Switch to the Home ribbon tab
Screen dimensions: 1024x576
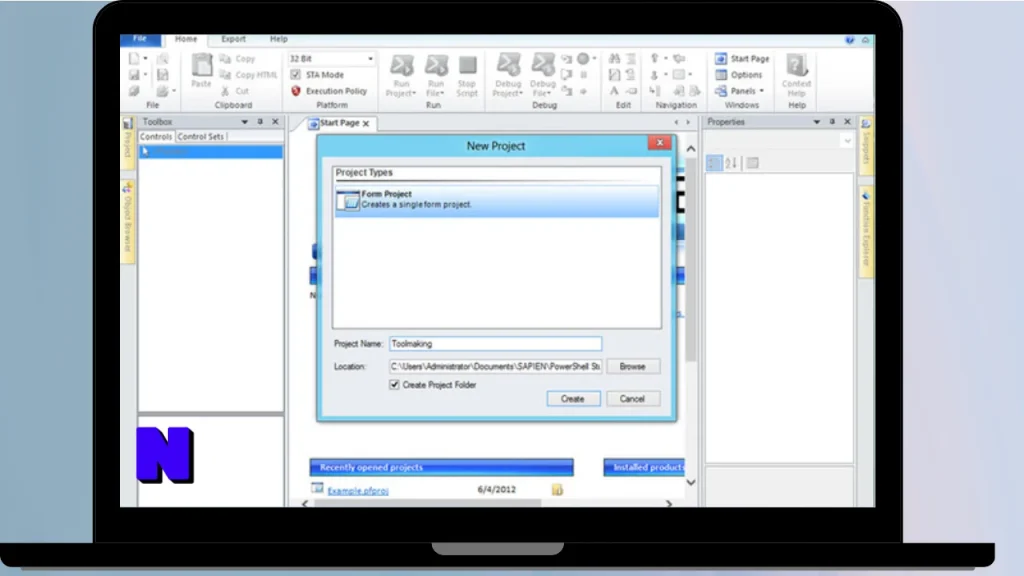click(186, 39)
